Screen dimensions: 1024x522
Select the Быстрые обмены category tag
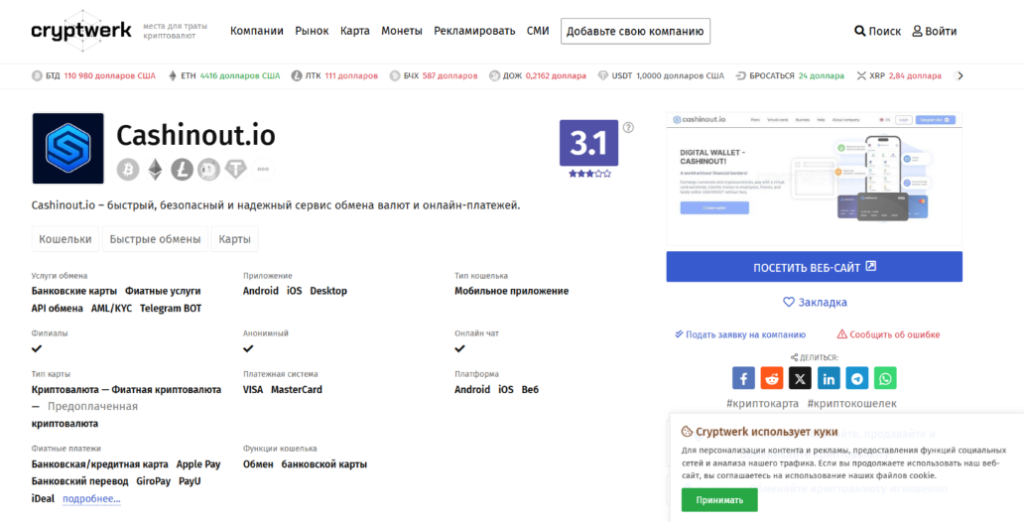pos(155,239)
